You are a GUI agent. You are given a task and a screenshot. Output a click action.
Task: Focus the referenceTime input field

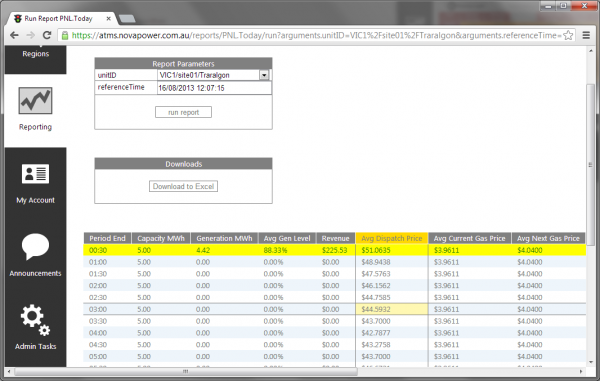[214, 88]
